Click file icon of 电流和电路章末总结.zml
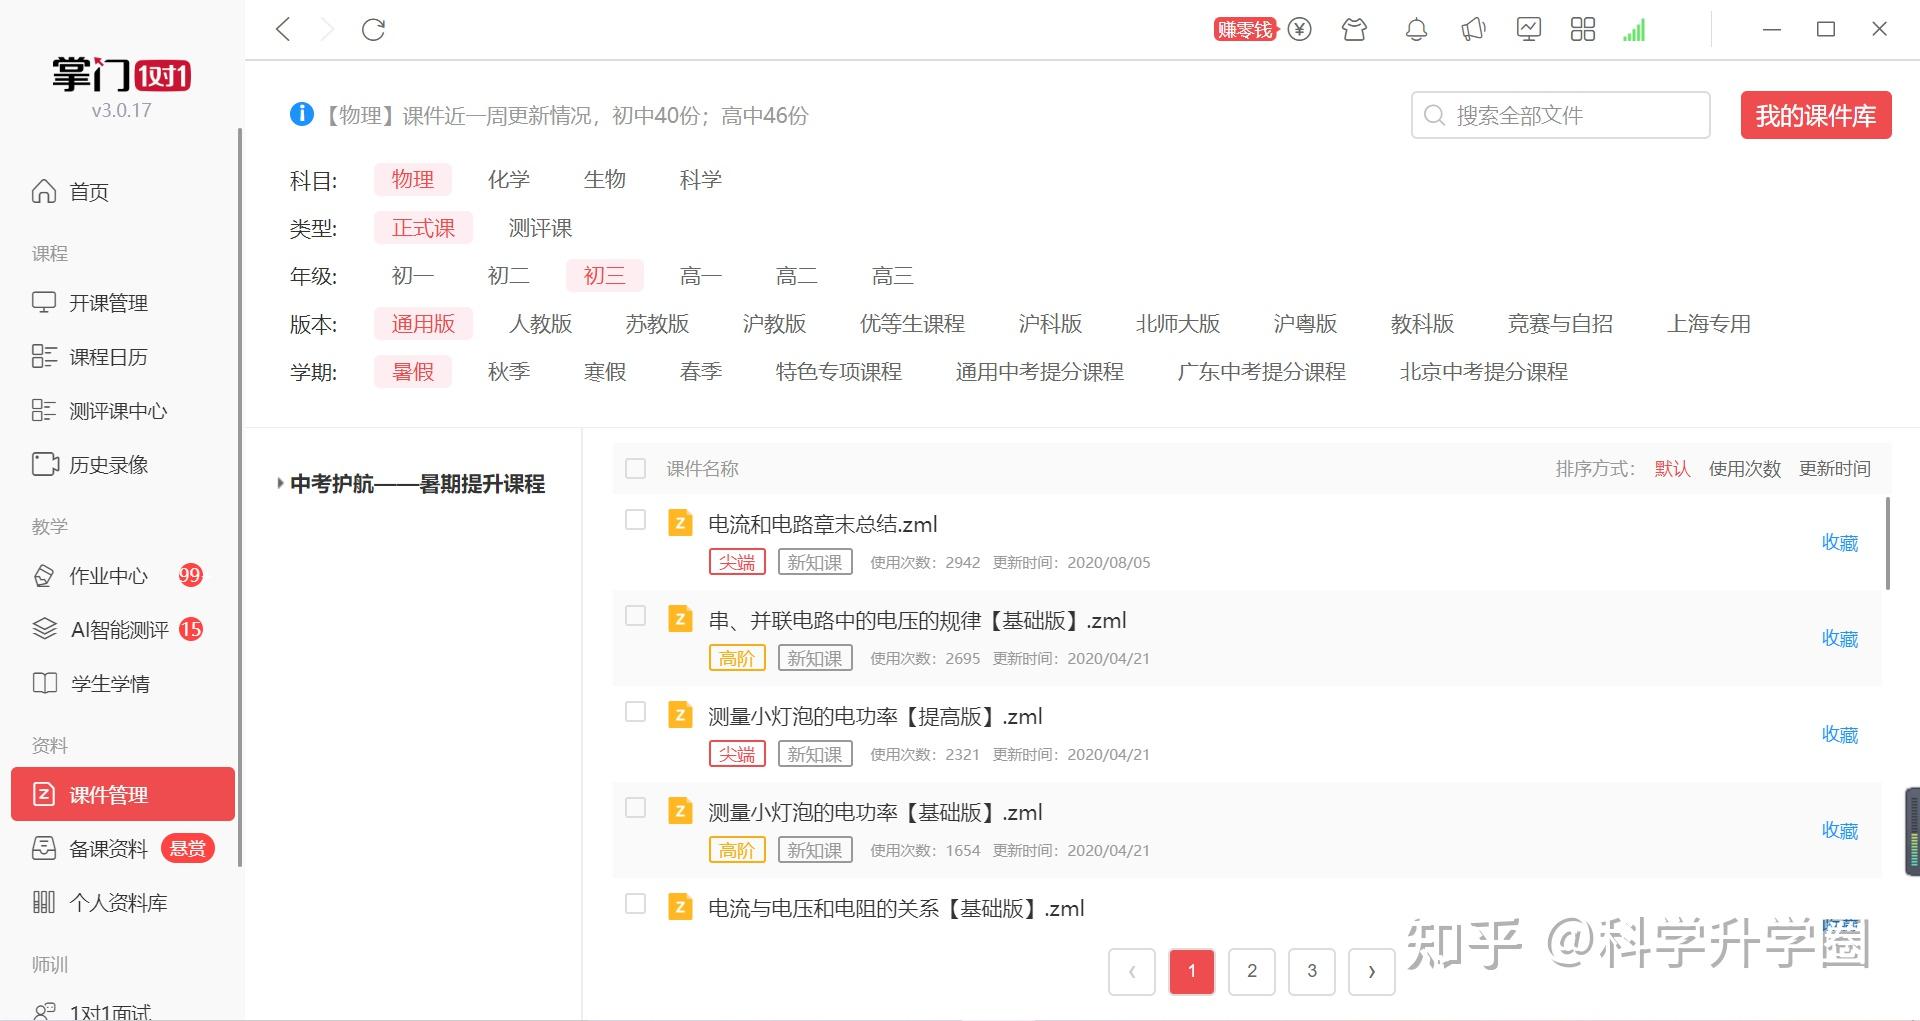This screenshot has height=1021, width=1920. pyautogui.click(x=680, y=523)
